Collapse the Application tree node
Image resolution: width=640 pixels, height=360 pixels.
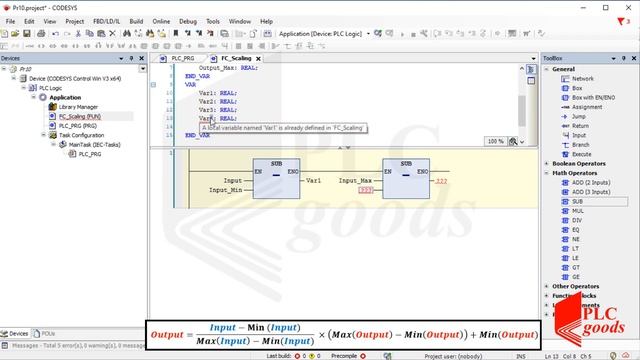[x=34, y=97]
